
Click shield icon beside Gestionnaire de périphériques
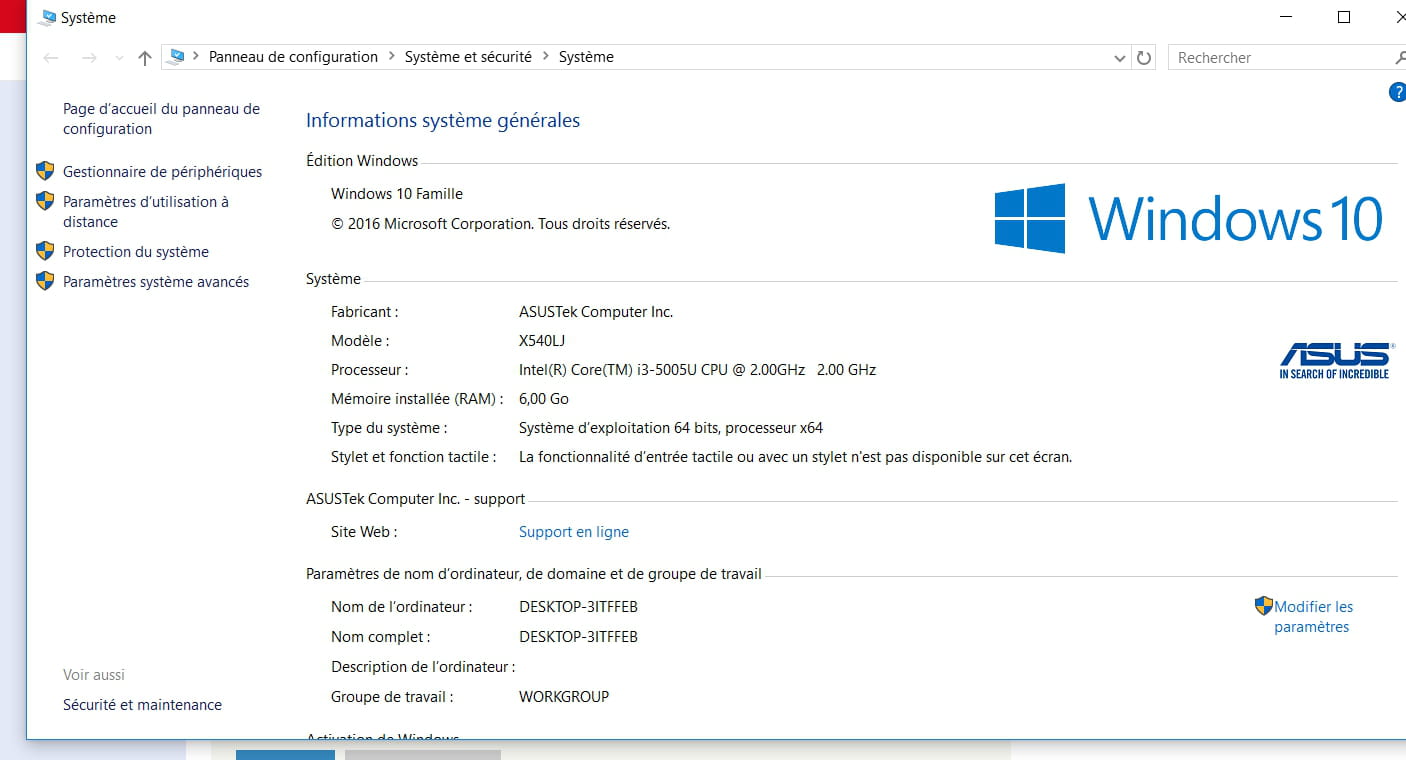click(x=45, y=171)
